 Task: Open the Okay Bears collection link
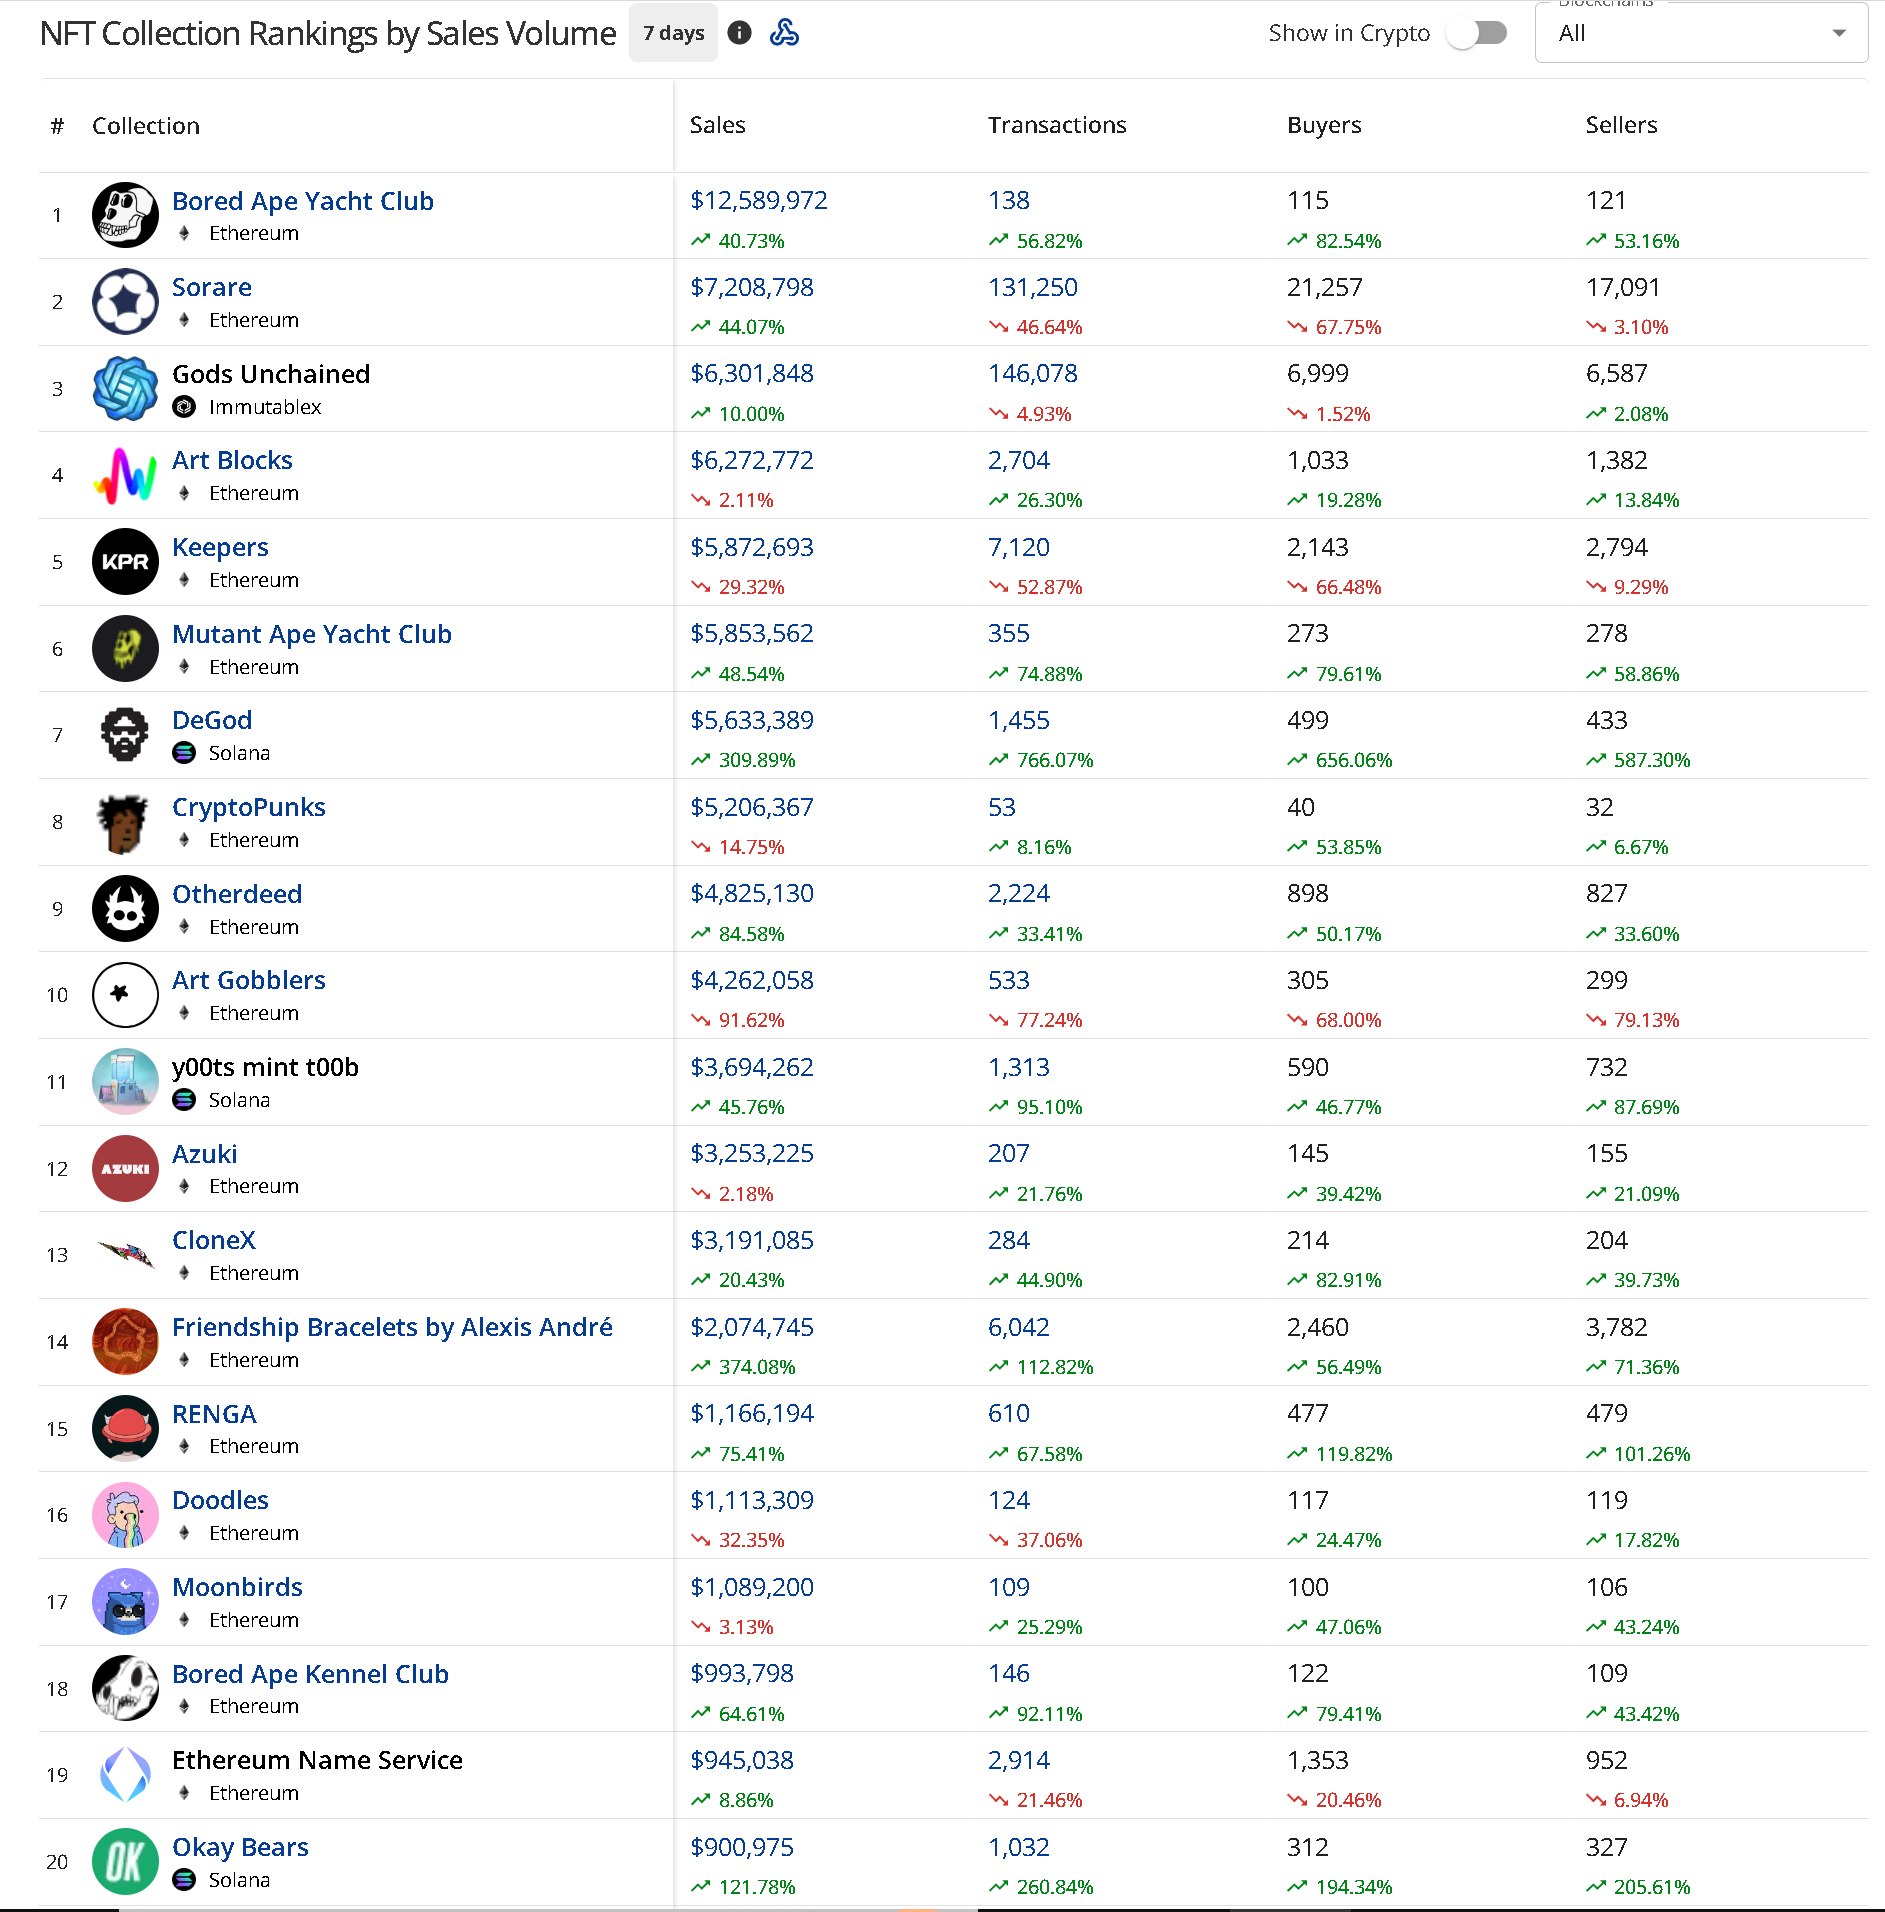click(240, 1847)
